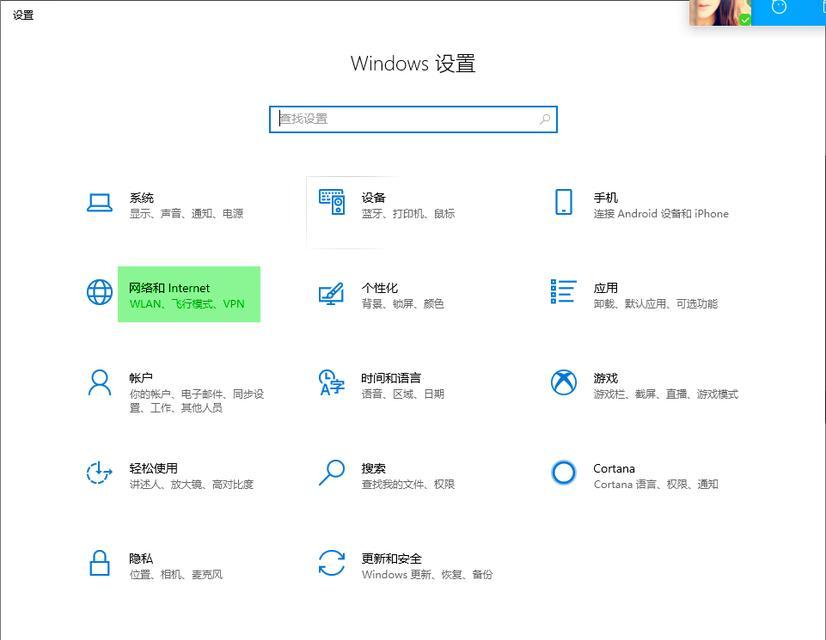826x640 pixels.
Task: Click the 帐户 person icon
Action: [100, 382]
